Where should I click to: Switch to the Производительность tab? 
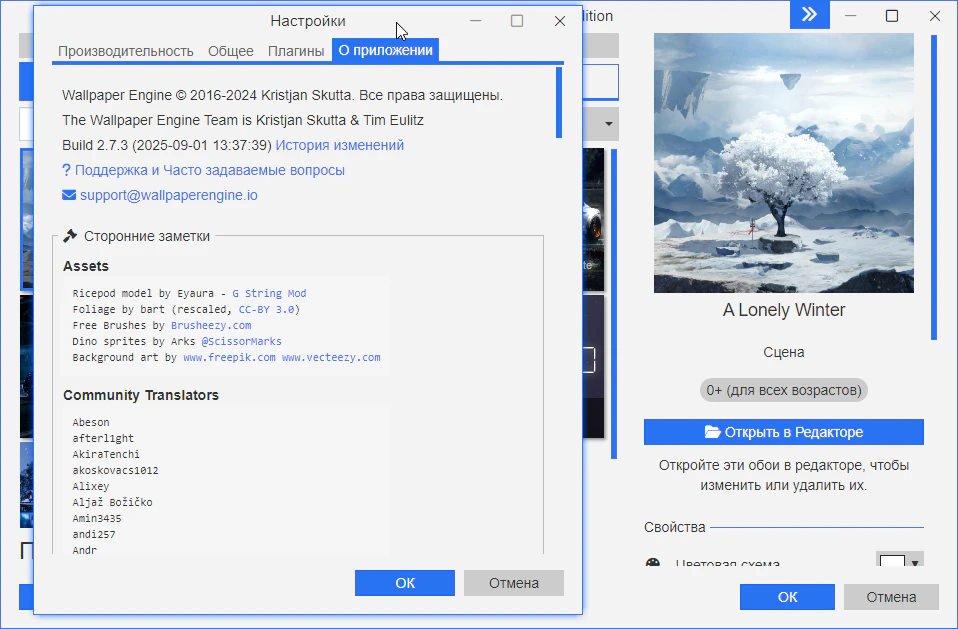tap(125, 51)
